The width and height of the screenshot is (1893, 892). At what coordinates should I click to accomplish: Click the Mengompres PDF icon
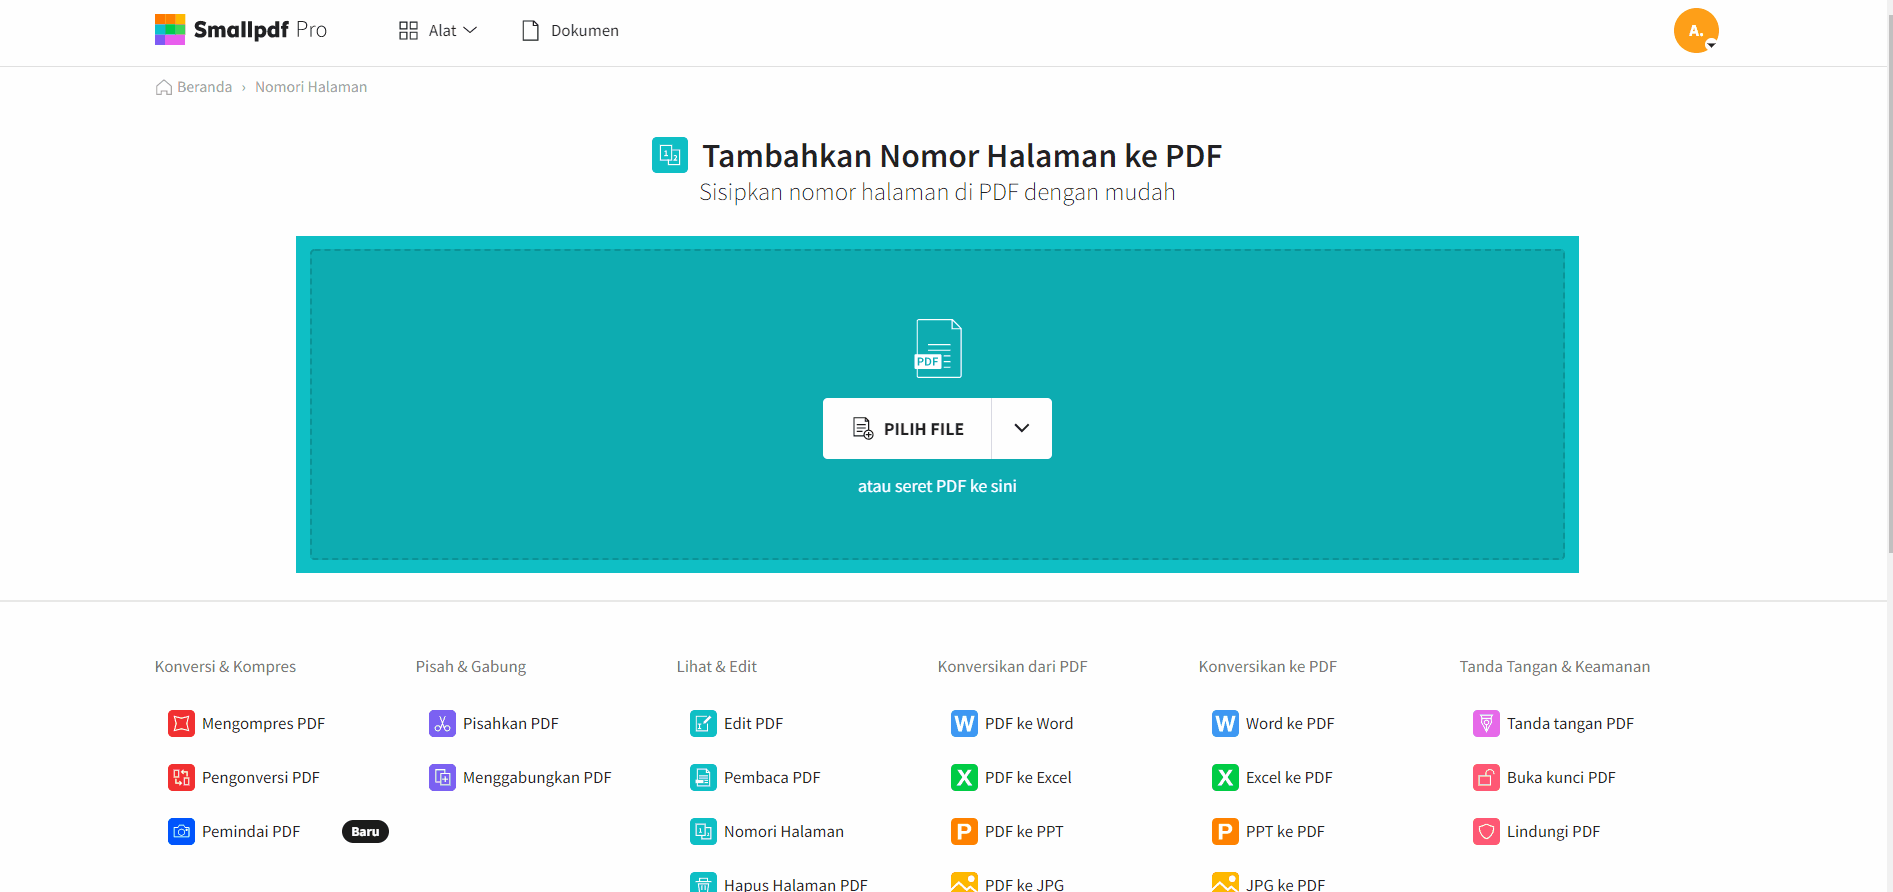(x=181, y=723)
